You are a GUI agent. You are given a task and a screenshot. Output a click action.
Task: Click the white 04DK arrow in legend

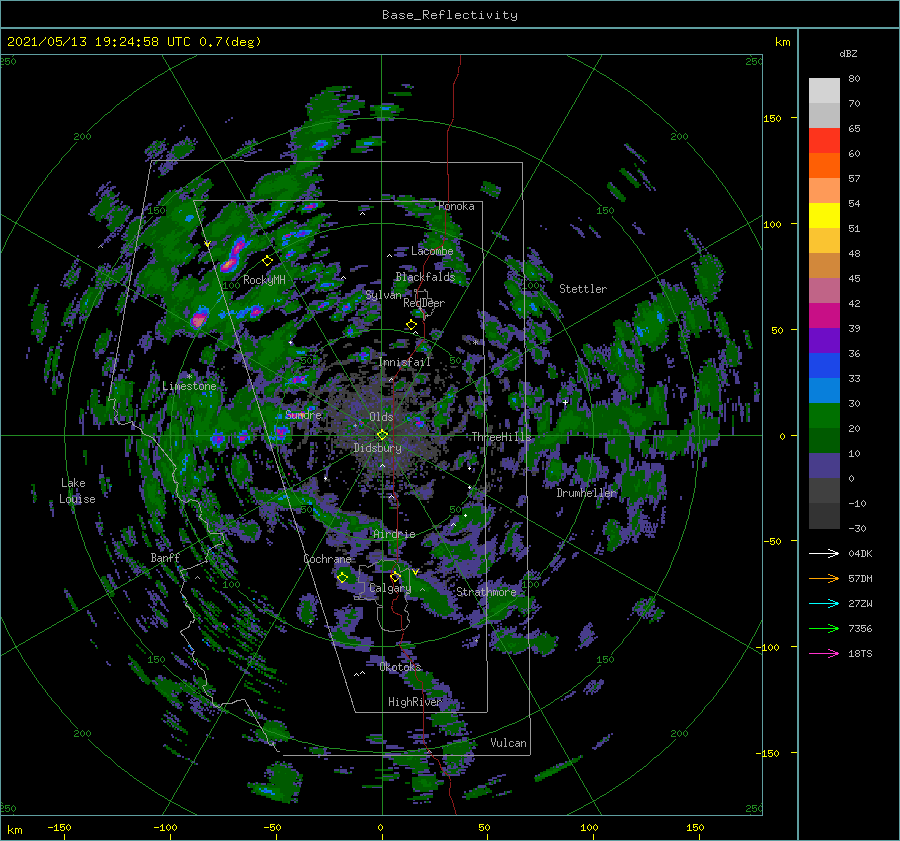824,553
